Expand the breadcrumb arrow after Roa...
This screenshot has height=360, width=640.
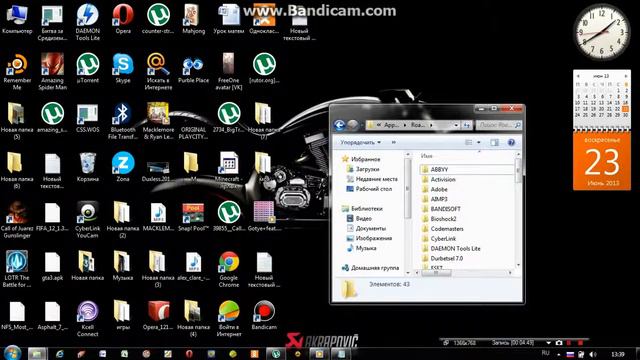[431, 125]
